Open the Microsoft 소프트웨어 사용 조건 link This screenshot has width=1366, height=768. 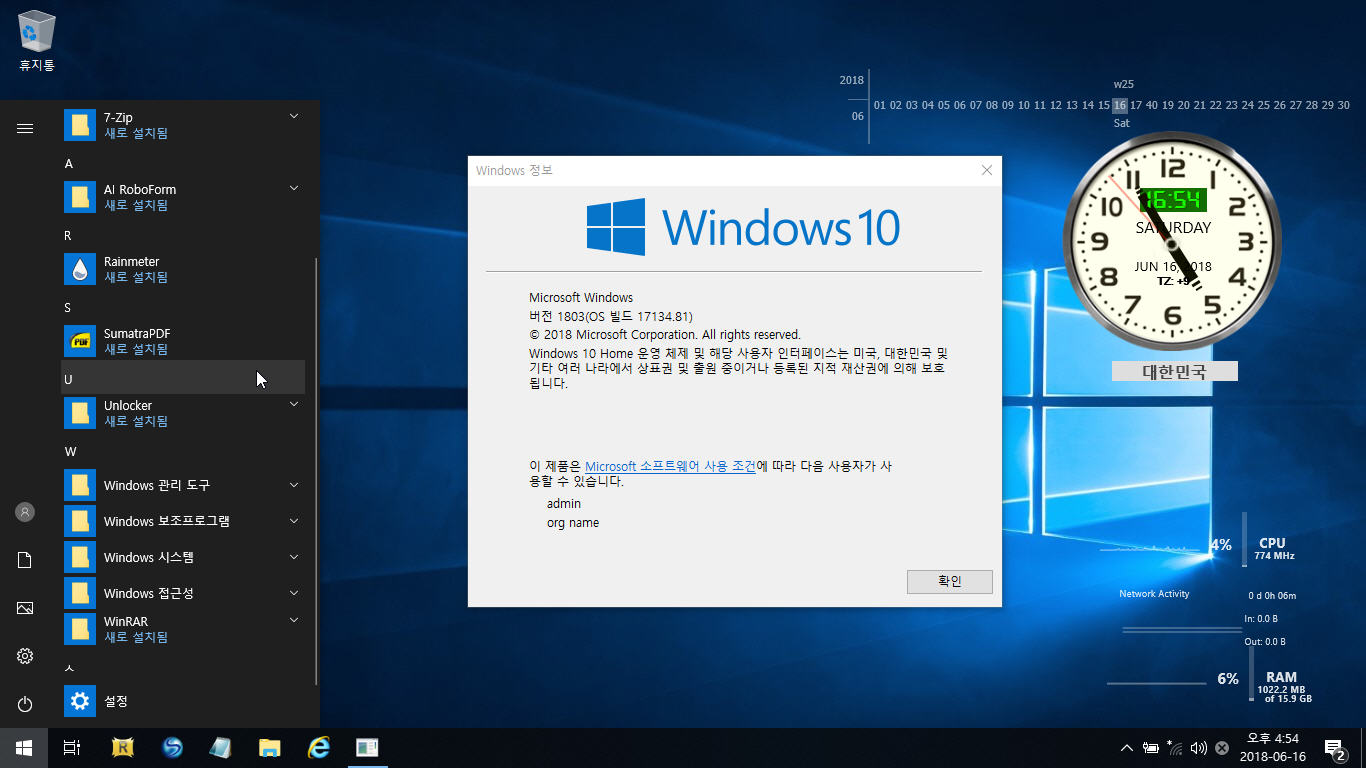point(670,466)
